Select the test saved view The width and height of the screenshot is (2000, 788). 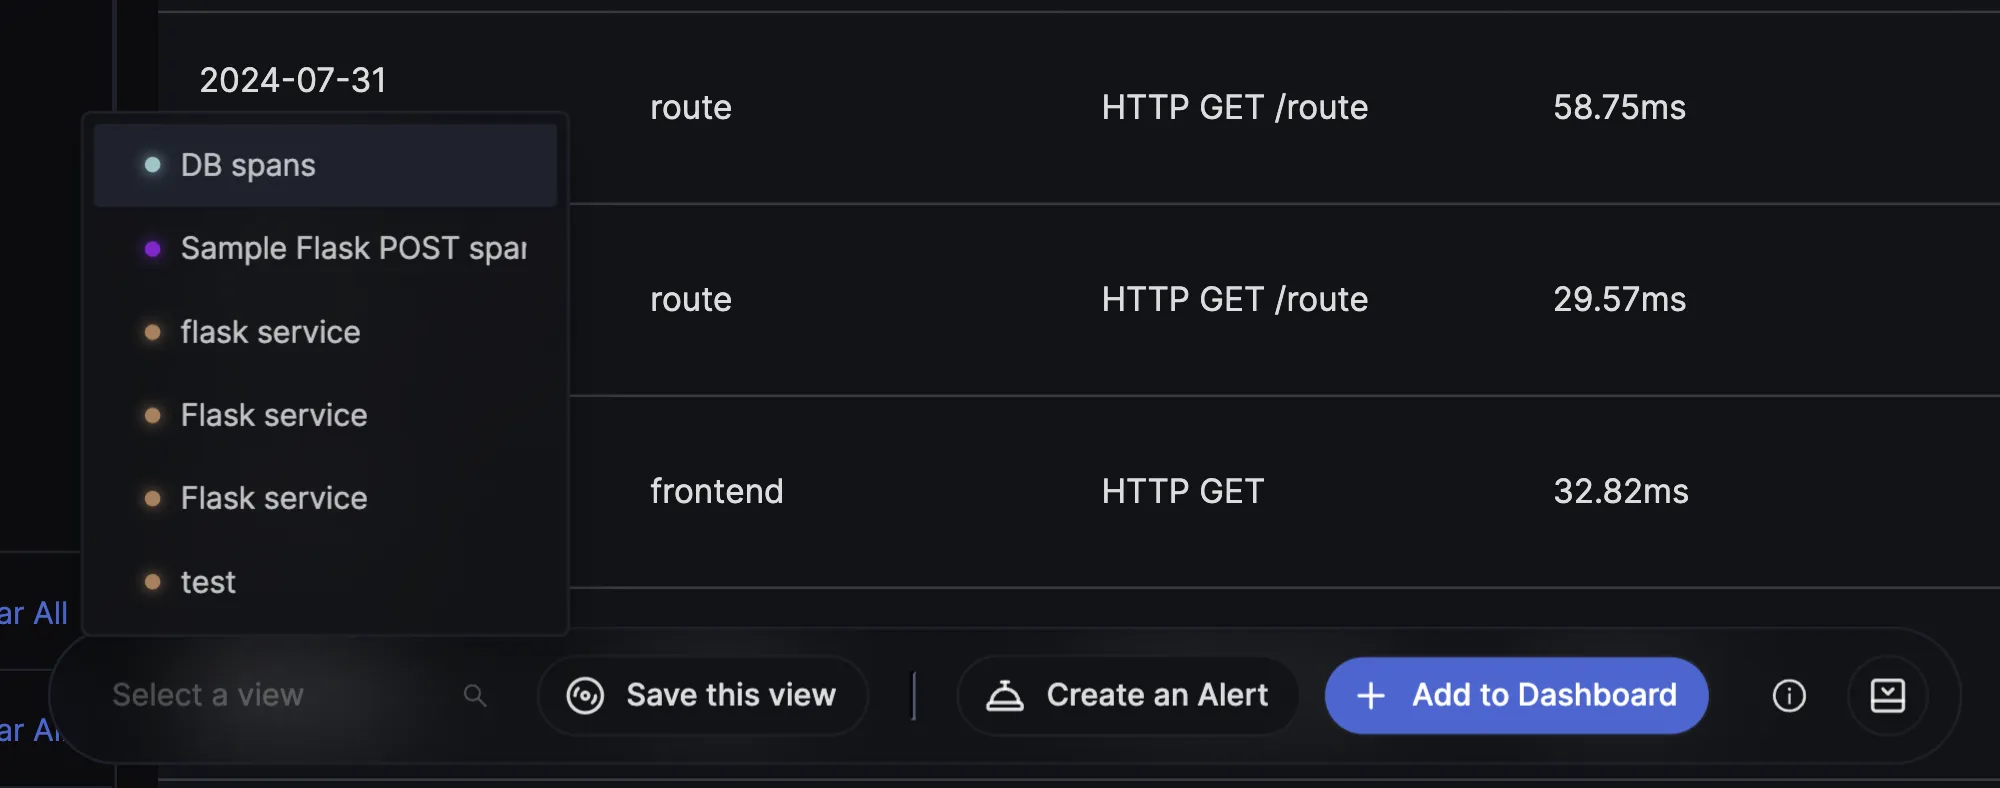coord(325,582)
